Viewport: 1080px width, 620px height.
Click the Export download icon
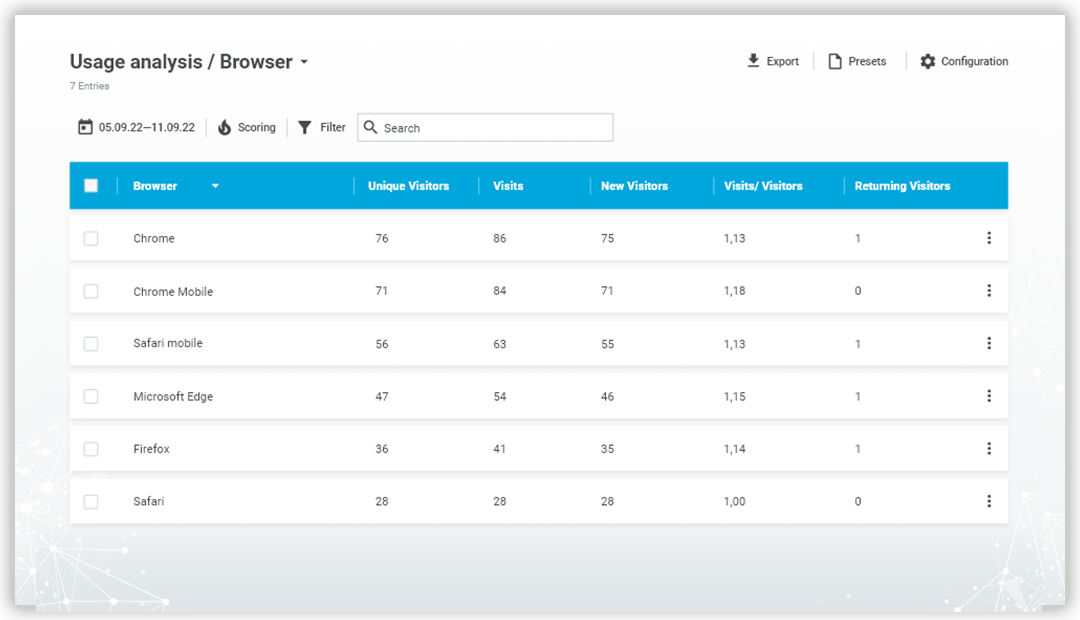[754, 61]
